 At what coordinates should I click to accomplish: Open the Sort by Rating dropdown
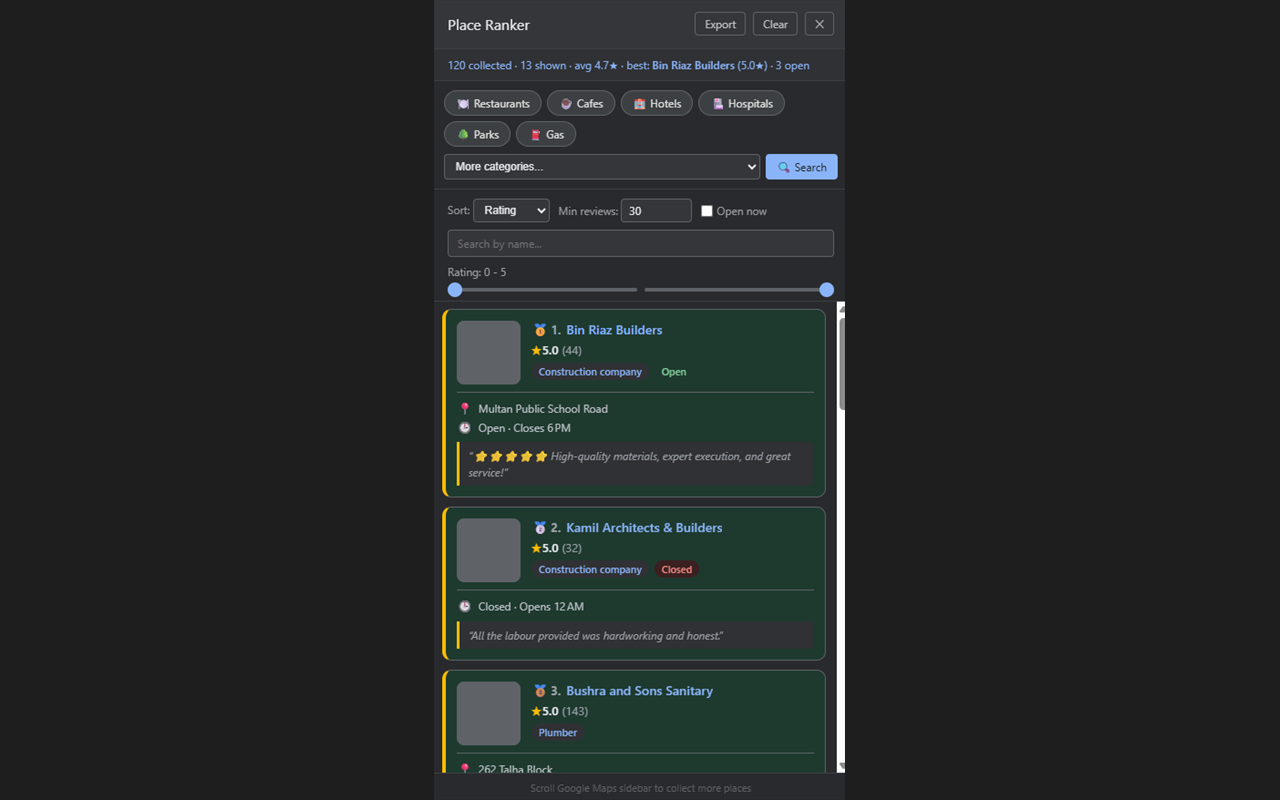tap(511, 210)
